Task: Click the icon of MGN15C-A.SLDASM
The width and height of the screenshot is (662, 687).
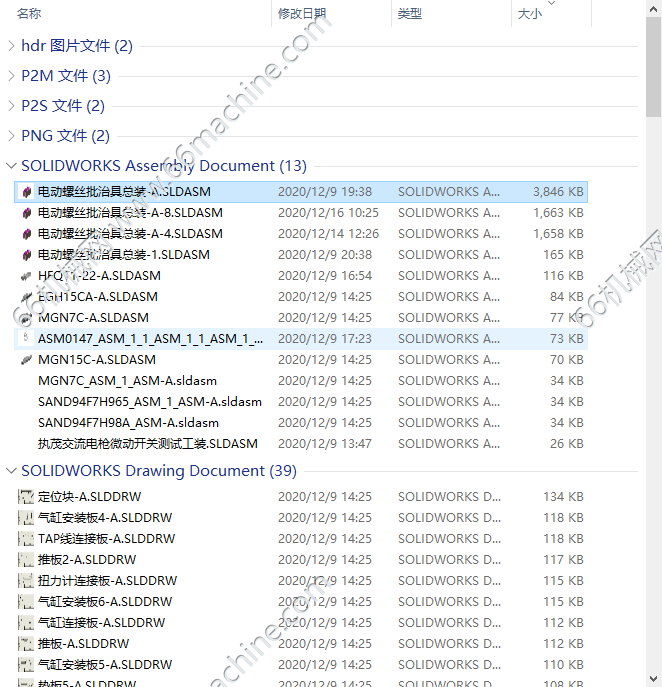Action: (x=26, y=360)
